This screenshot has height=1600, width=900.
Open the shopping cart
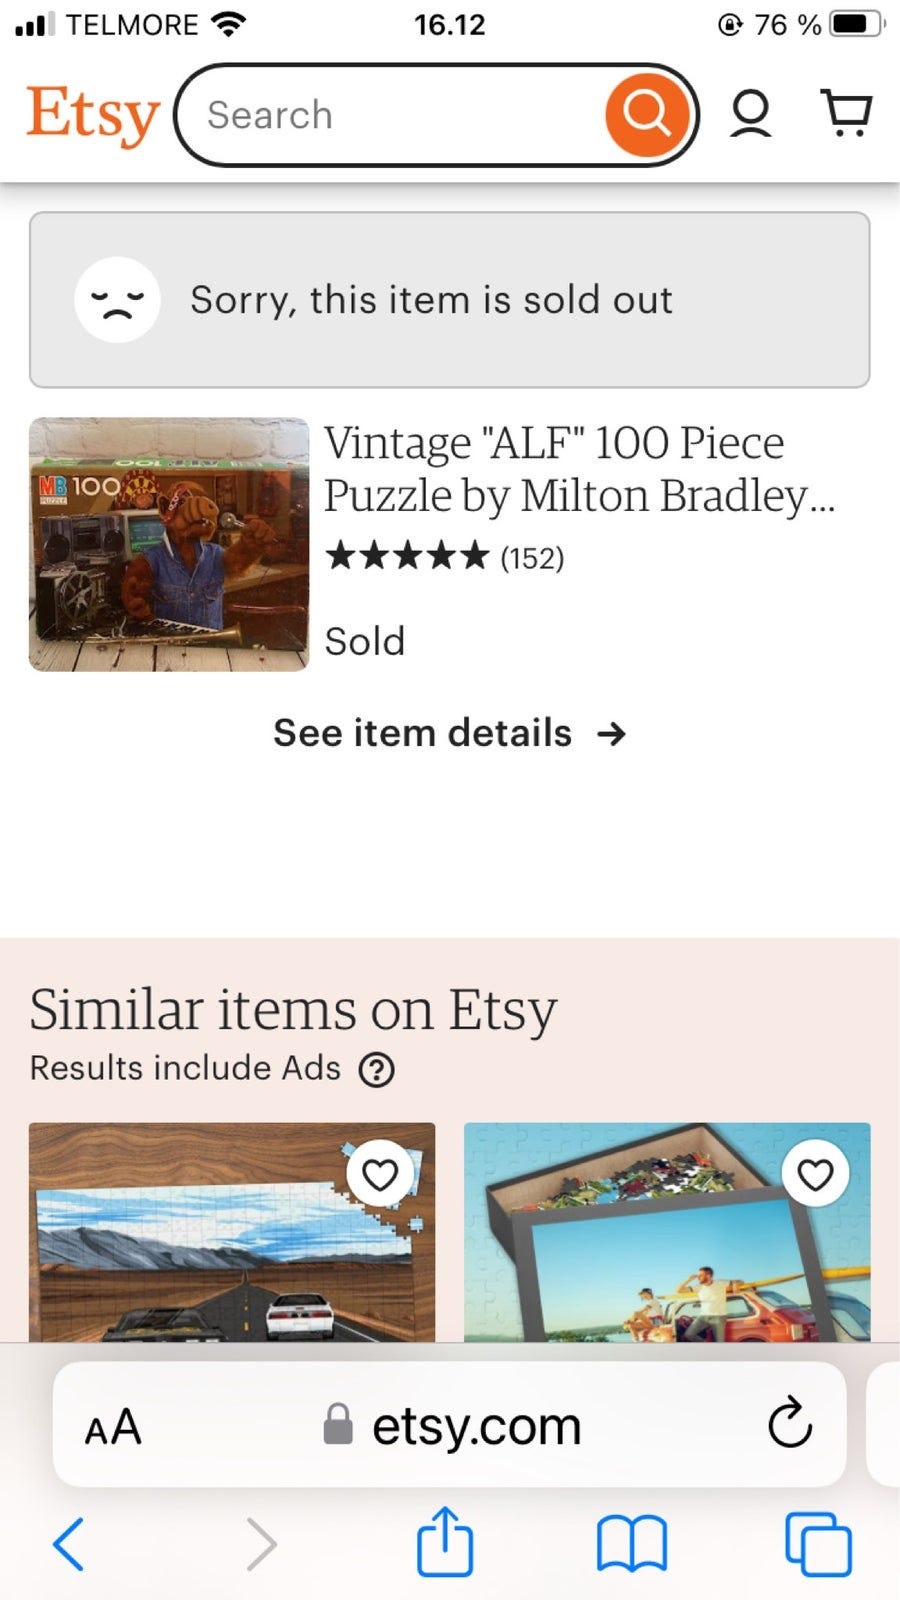tap(846, 114)
